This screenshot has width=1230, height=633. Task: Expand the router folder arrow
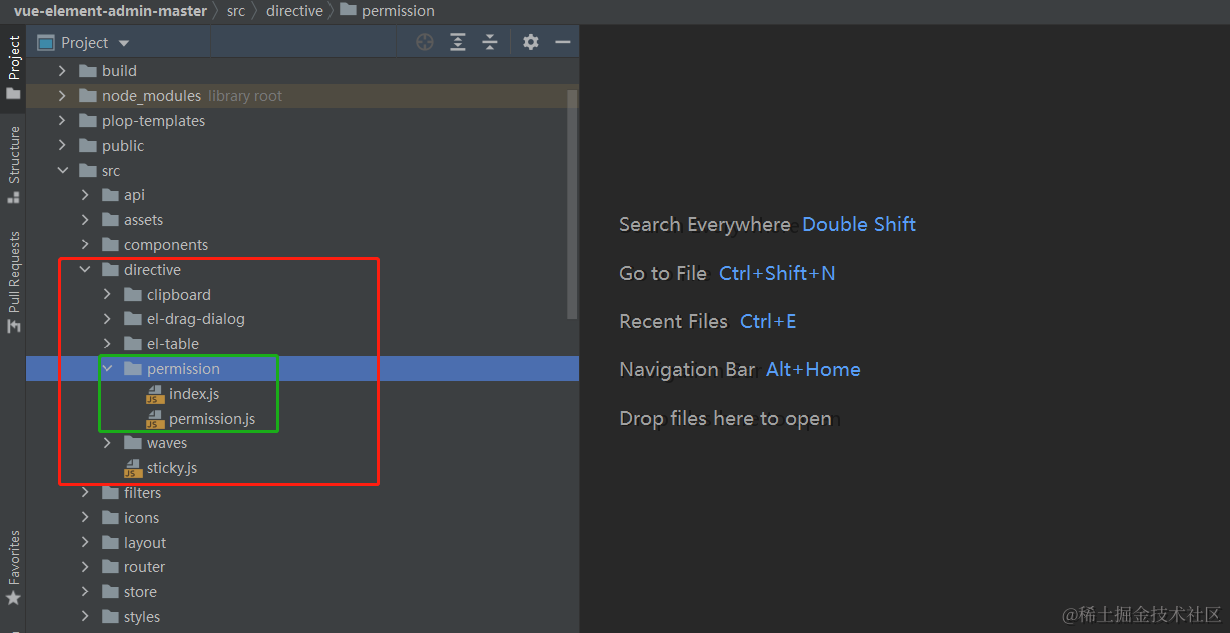(x=85, y=567)
